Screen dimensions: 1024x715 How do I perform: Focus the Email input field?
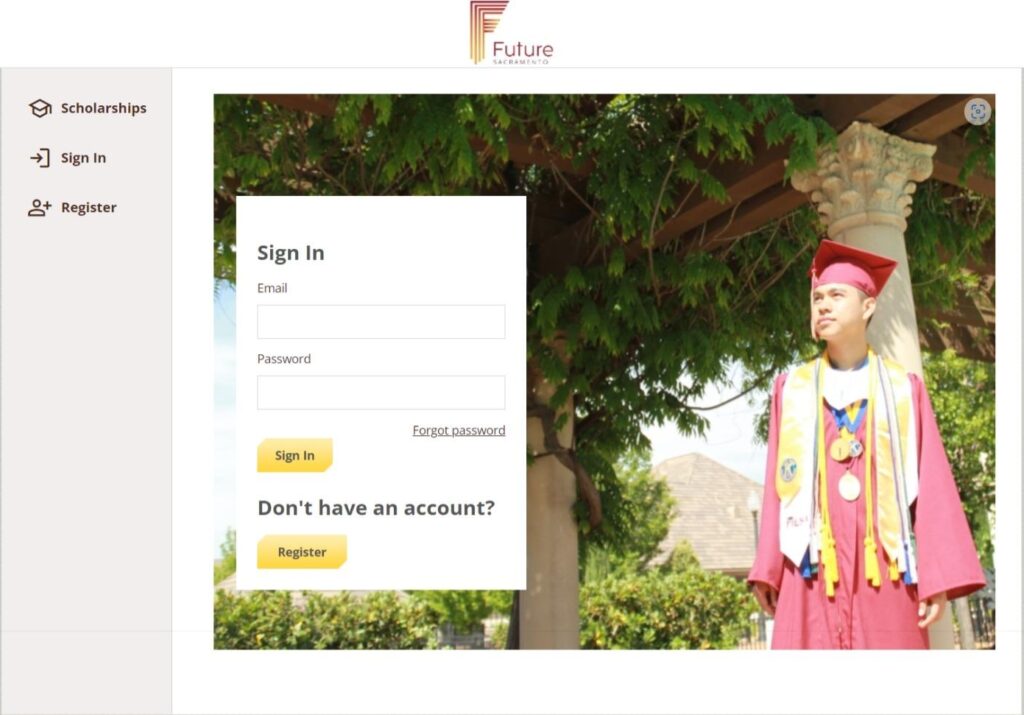[x=381, y=322]
